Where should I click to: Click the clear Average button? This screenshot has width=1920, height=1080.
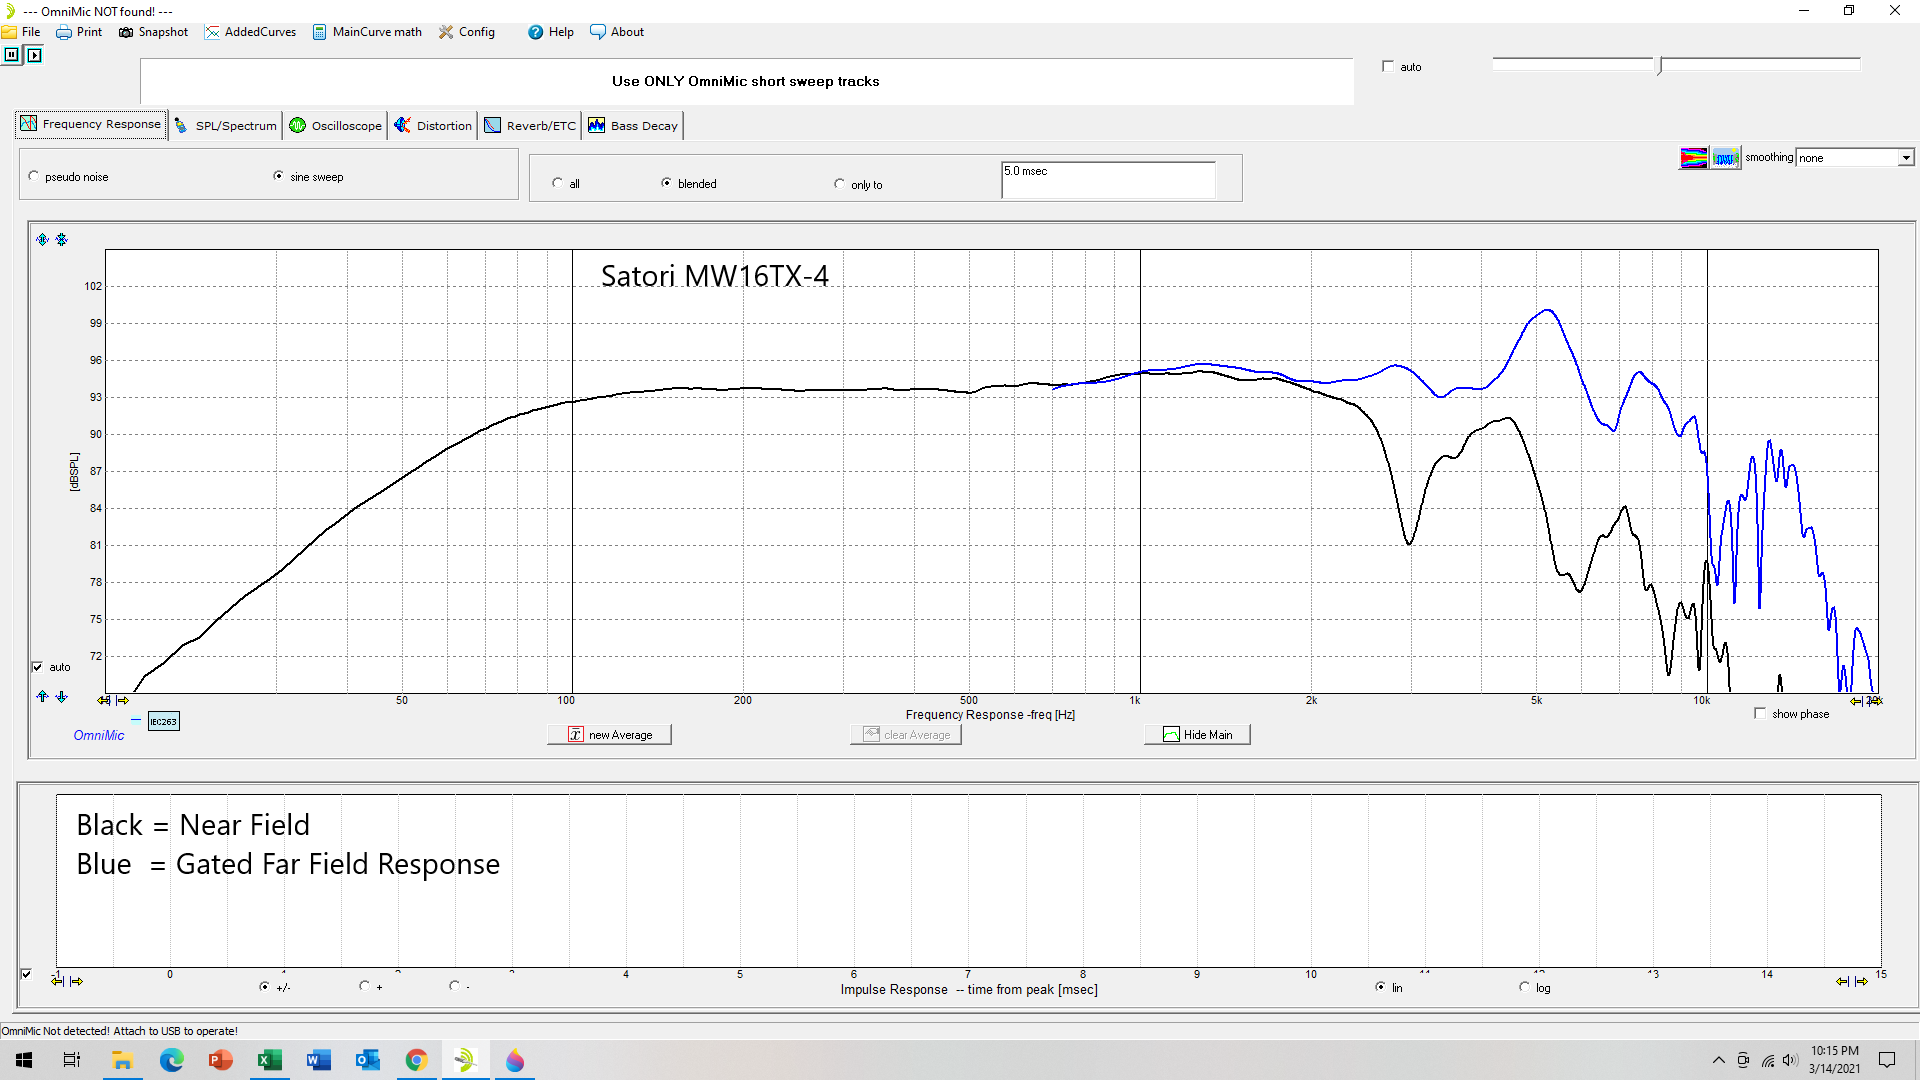(x=906, y=734)
